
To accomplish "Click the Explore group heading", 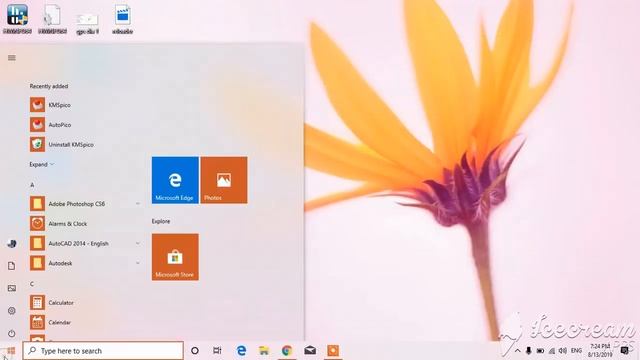I will pyautogui.click(x=161, y=221).
